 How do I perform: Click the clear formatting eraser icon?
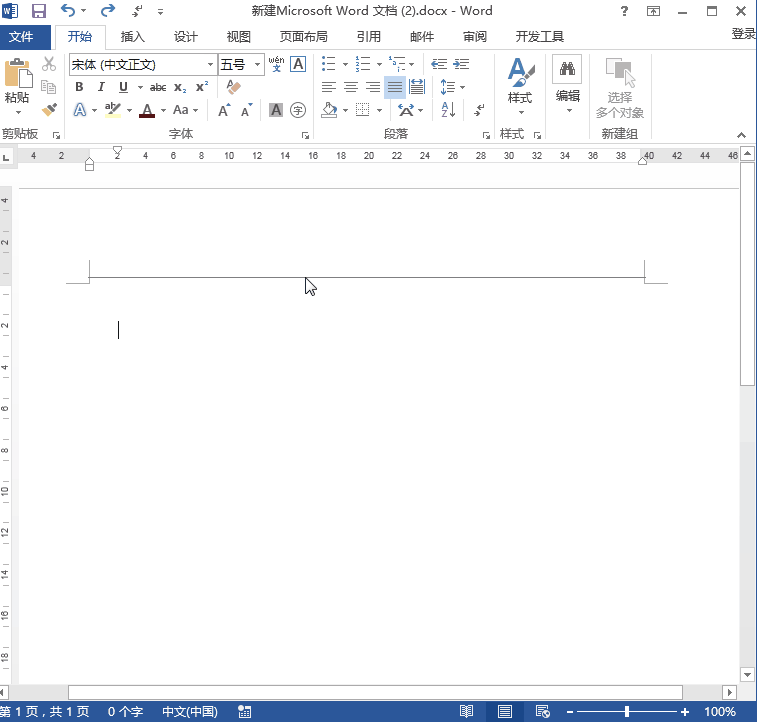point(234,87)
